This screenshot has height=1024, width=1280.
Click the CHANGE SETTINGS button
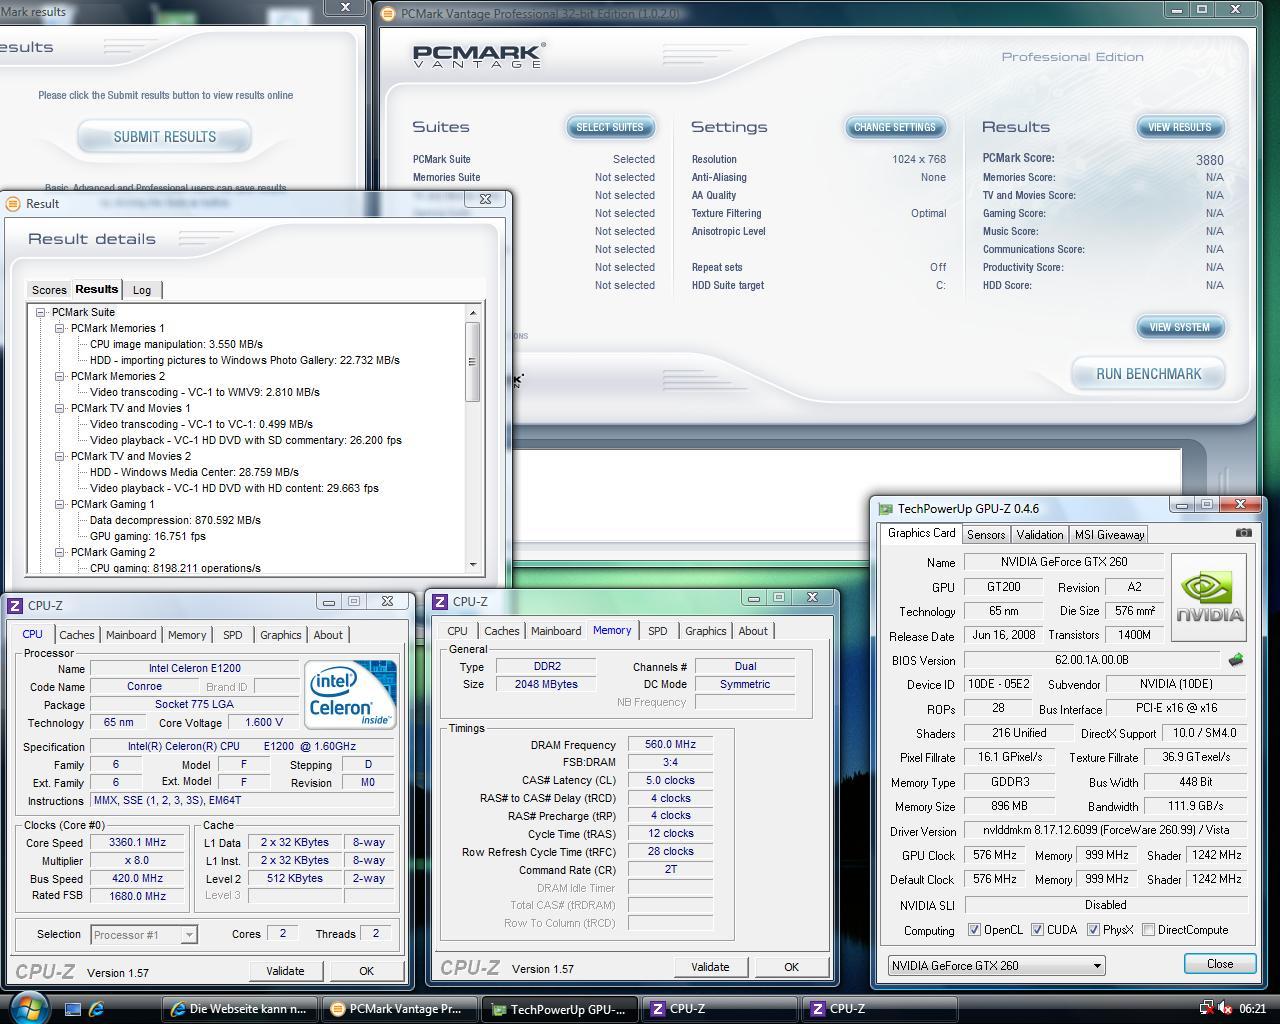click(894, 127)
